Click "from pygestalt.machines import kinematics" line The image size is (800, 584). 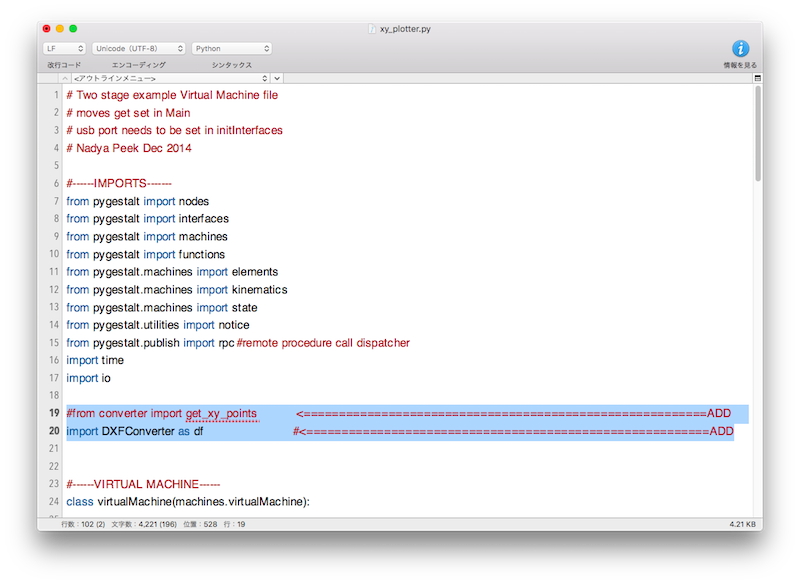click(x=177, y=289)
